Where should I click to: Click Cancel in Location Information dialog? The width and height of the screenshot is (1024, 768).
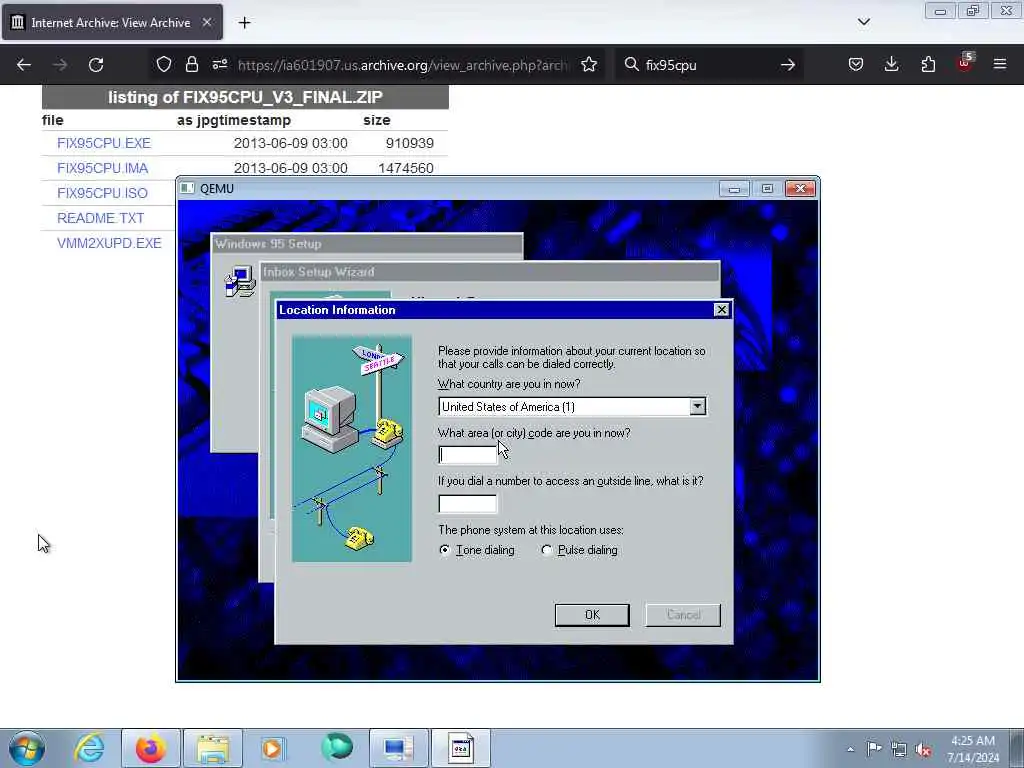[x=683, y=615]
